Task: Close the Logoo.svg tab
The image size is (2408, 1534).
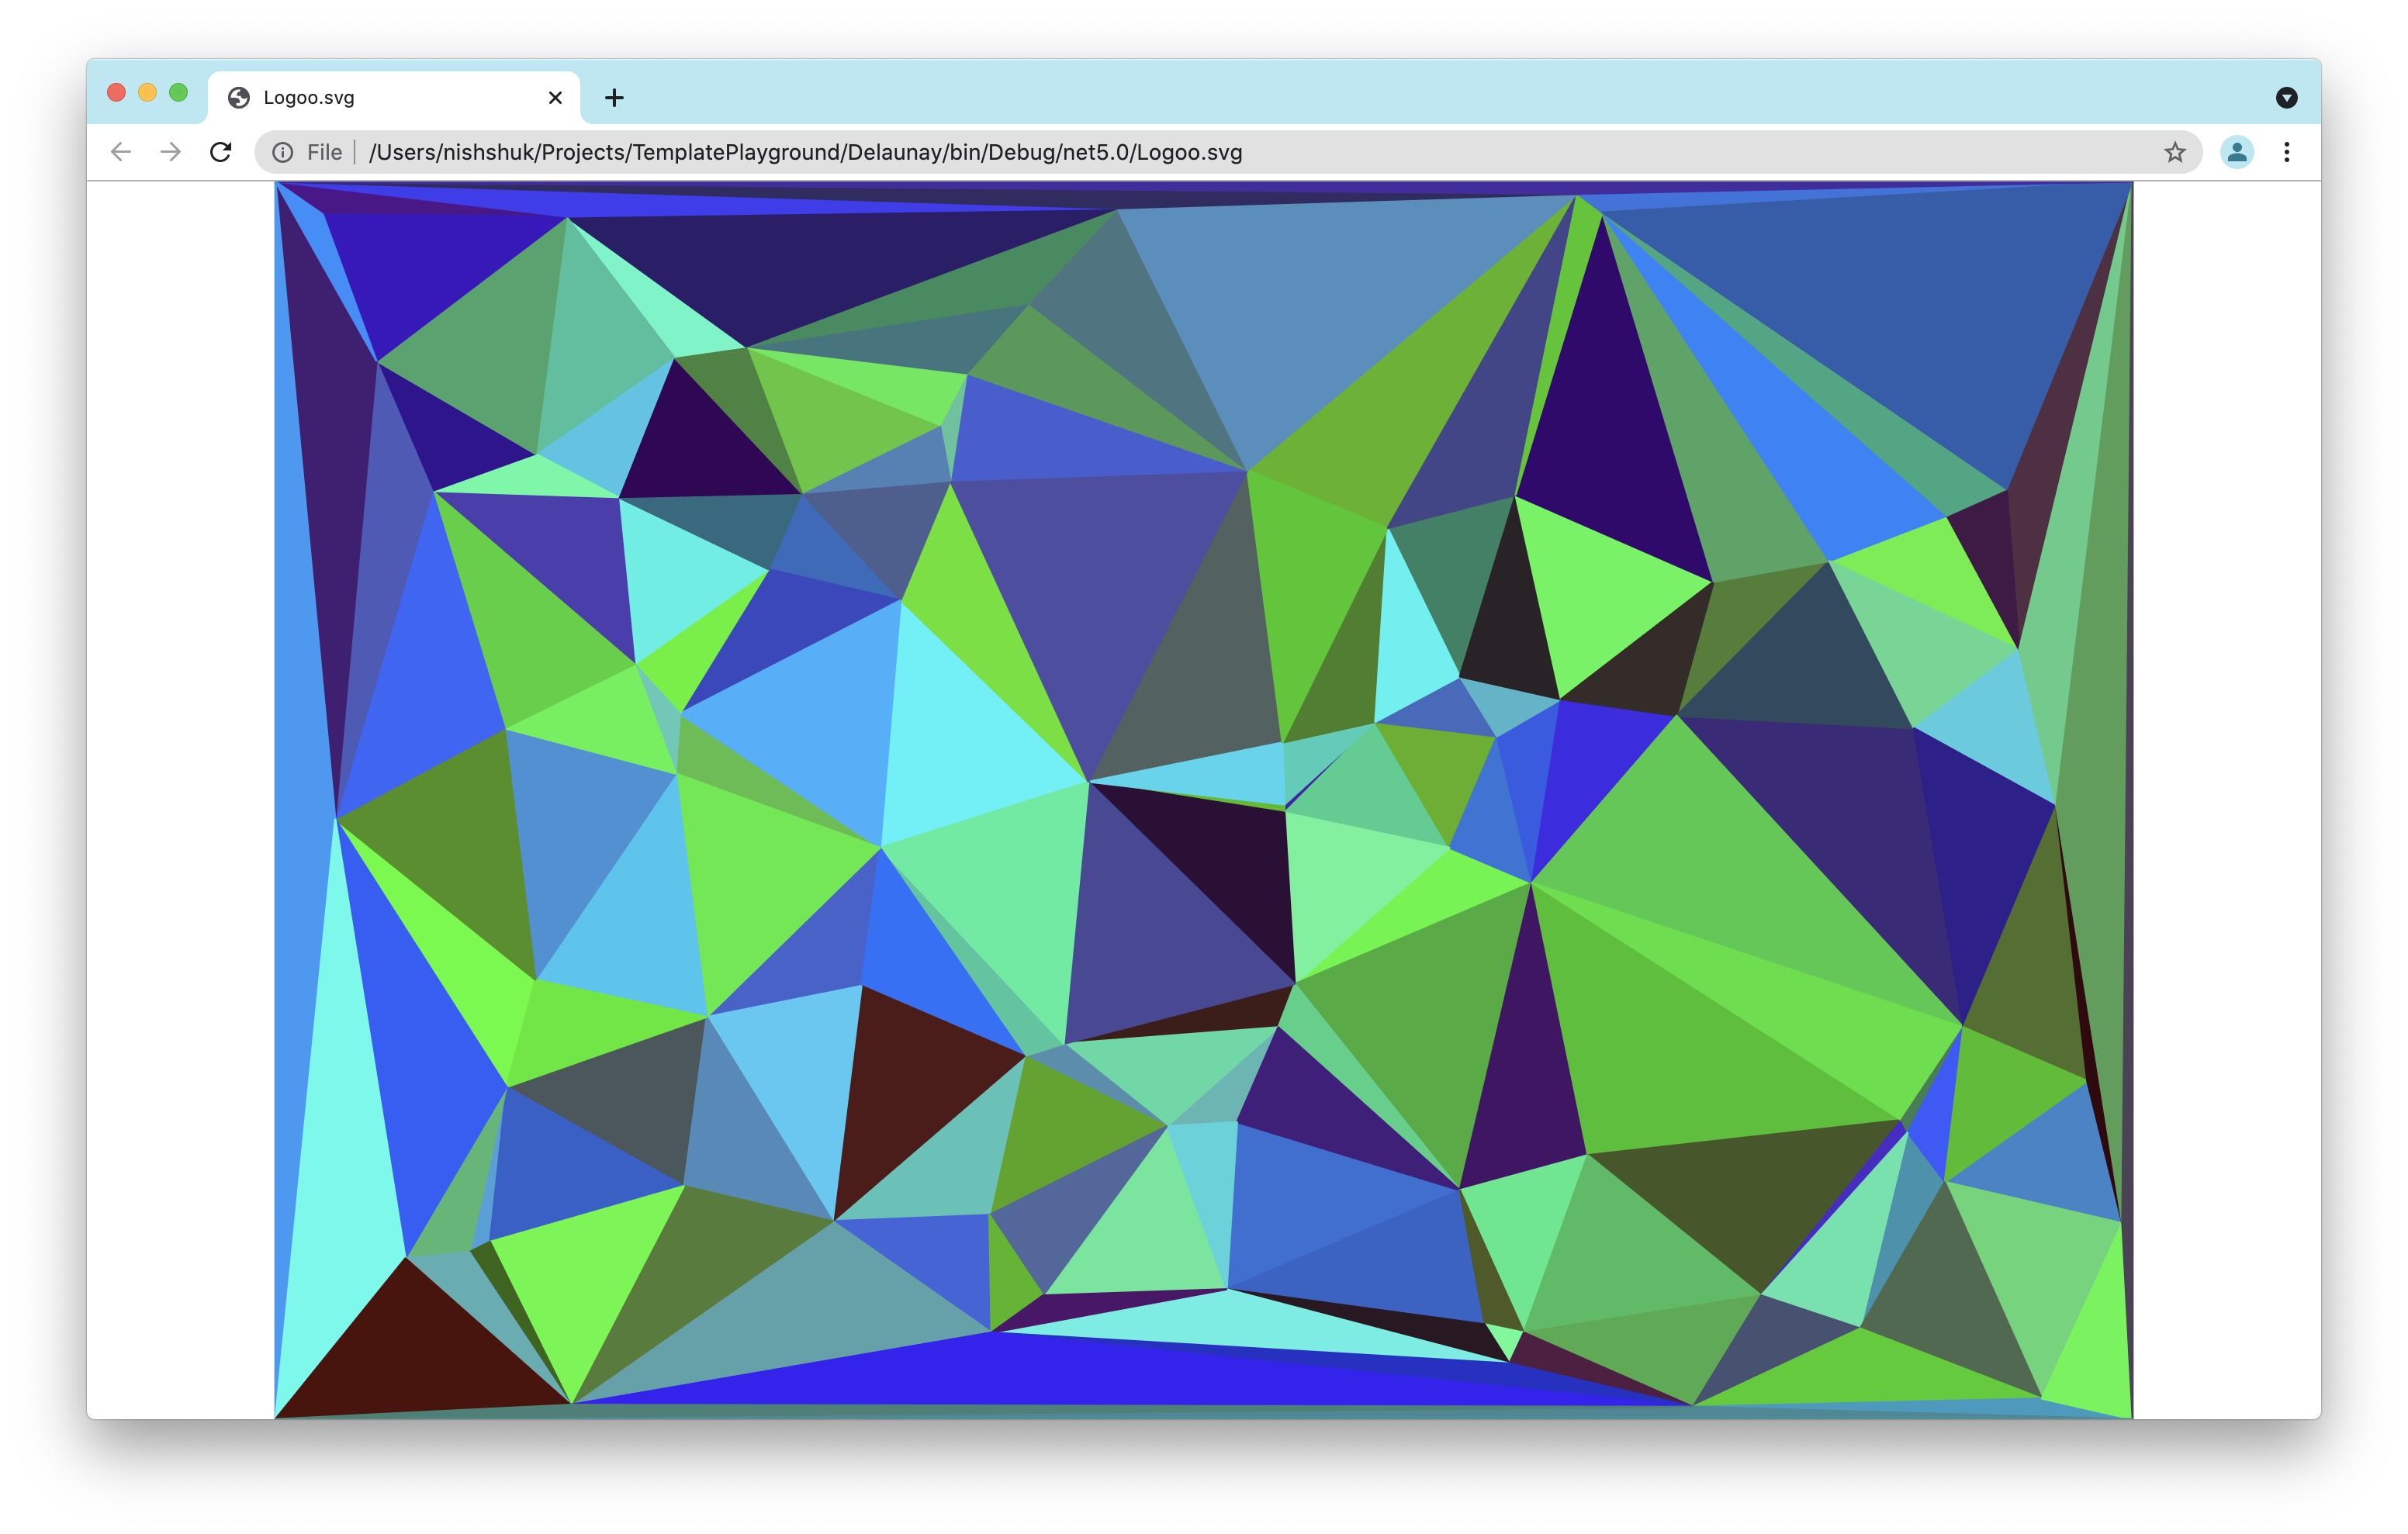Action: (x=556, y=97)
